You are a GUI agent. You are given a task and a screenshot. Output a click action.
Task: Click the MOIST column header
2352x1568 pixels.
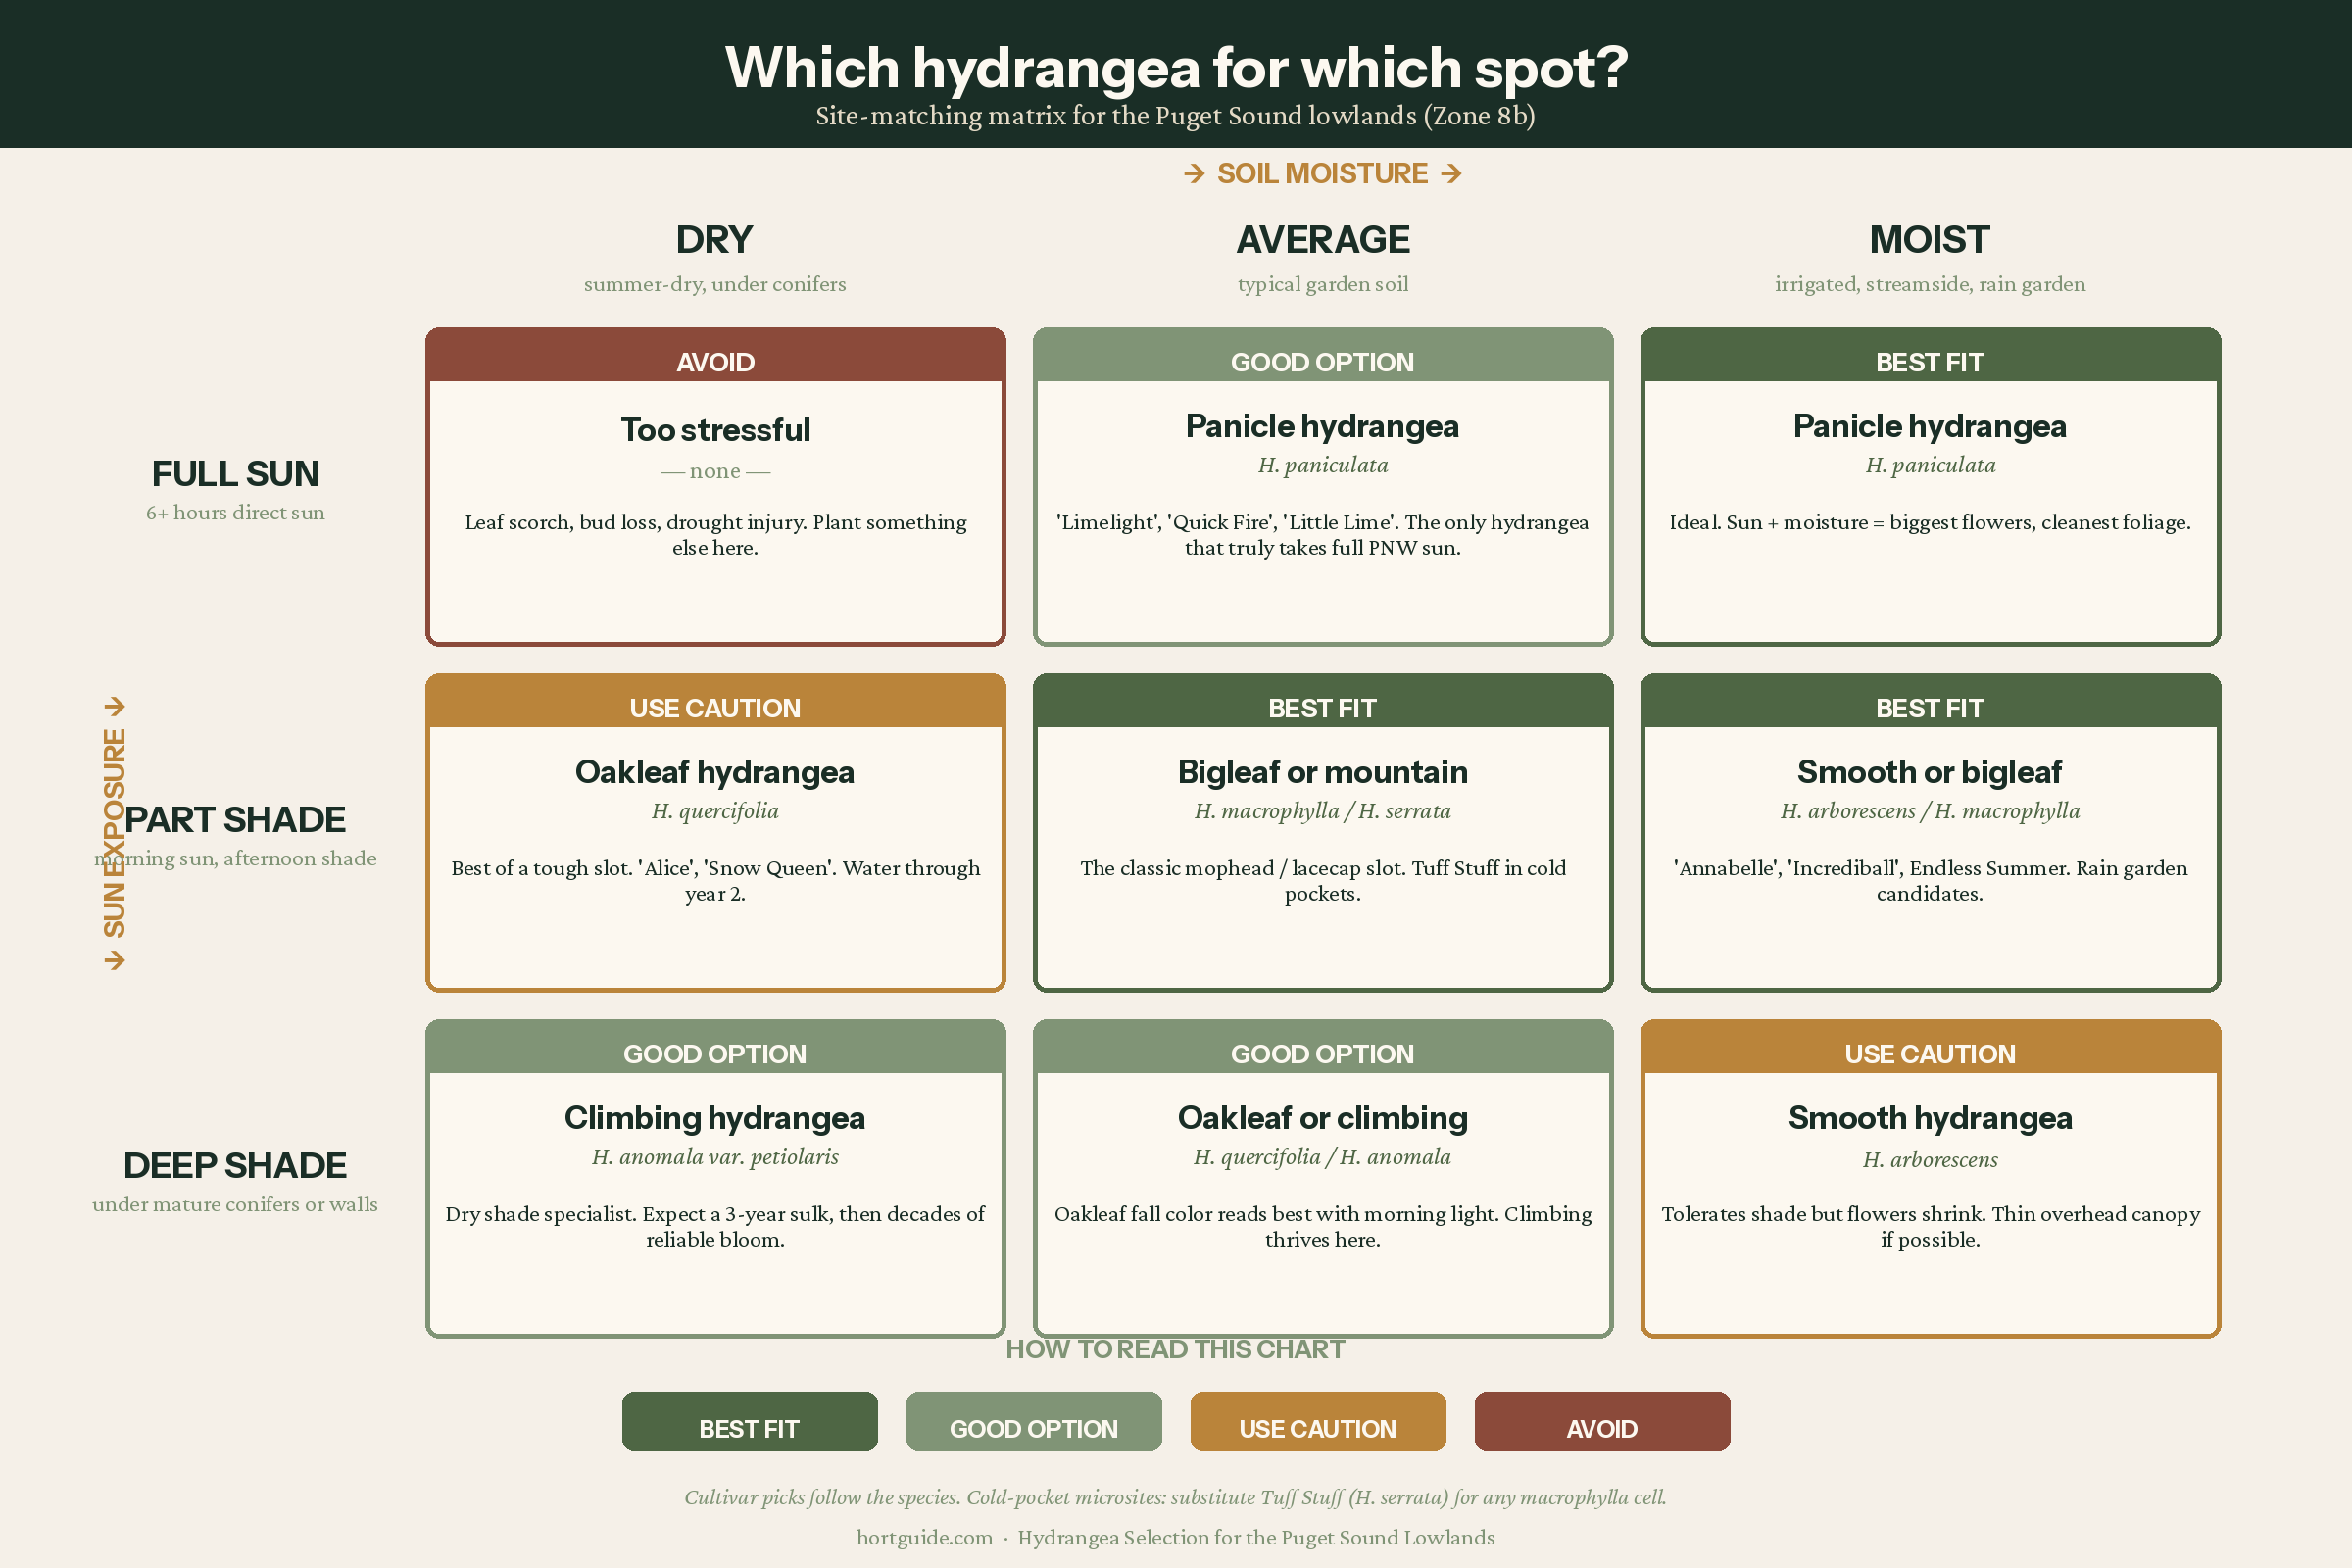(x=1930, y=240)
